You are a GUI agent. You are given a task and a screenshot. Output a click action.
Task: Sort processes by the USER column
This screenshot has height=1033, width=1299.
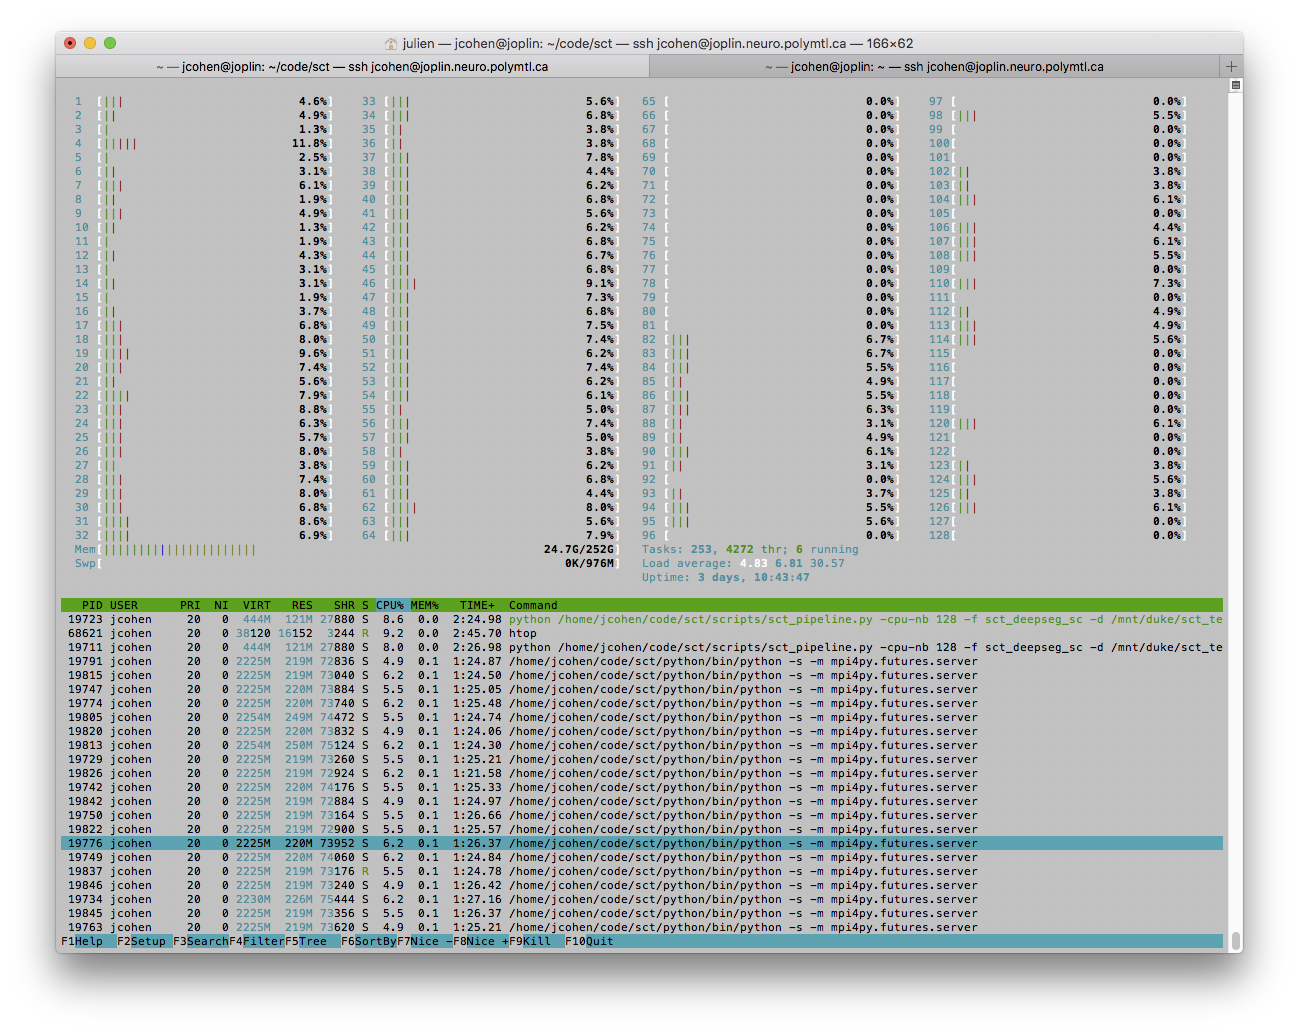[125, 604]
